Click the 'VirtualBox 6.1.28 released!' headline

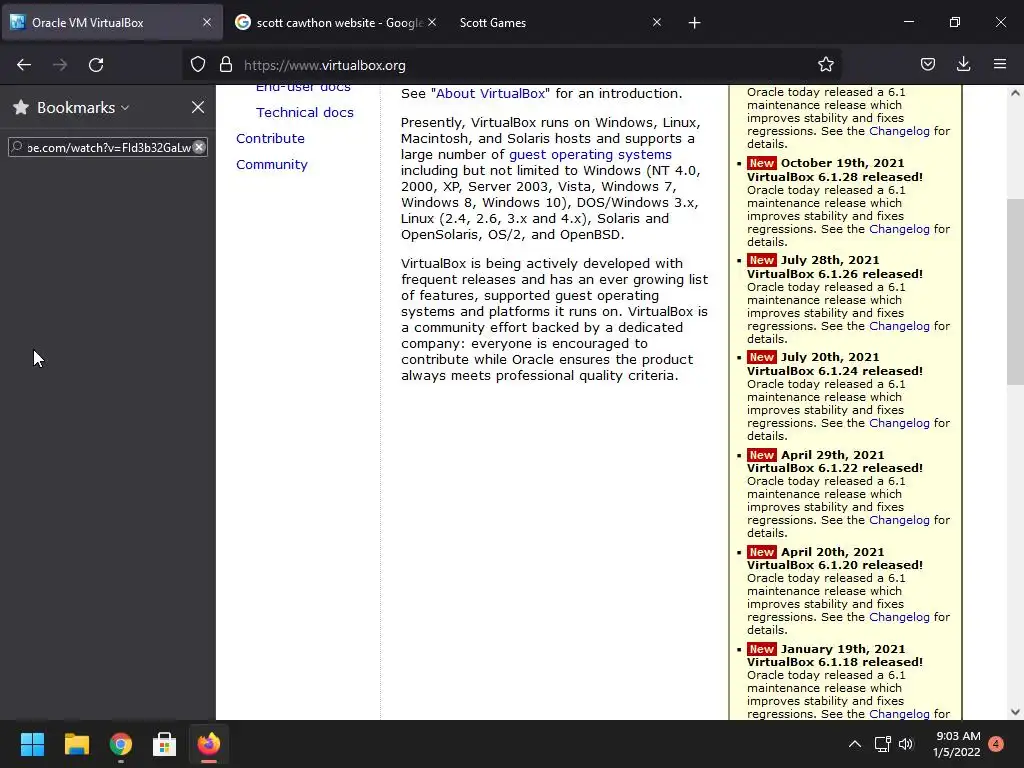click(835, 176)
